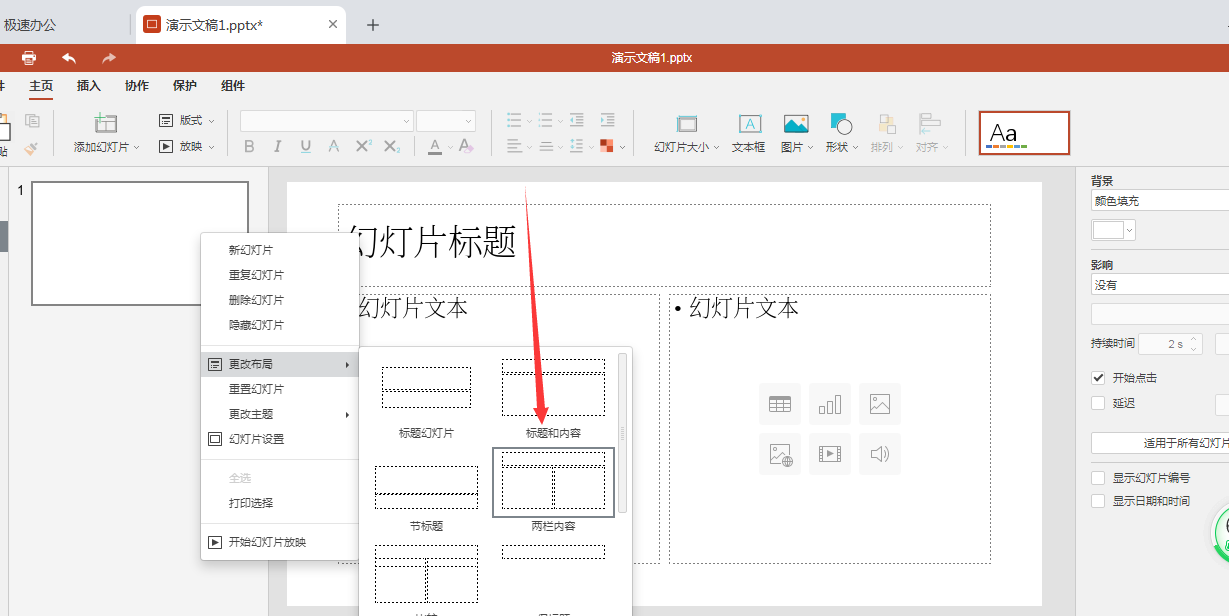This screenshot has height=616, width=1229.
Task: Decrease the paragraph indent
Action: pyautogui.click(x=577, y=121)
